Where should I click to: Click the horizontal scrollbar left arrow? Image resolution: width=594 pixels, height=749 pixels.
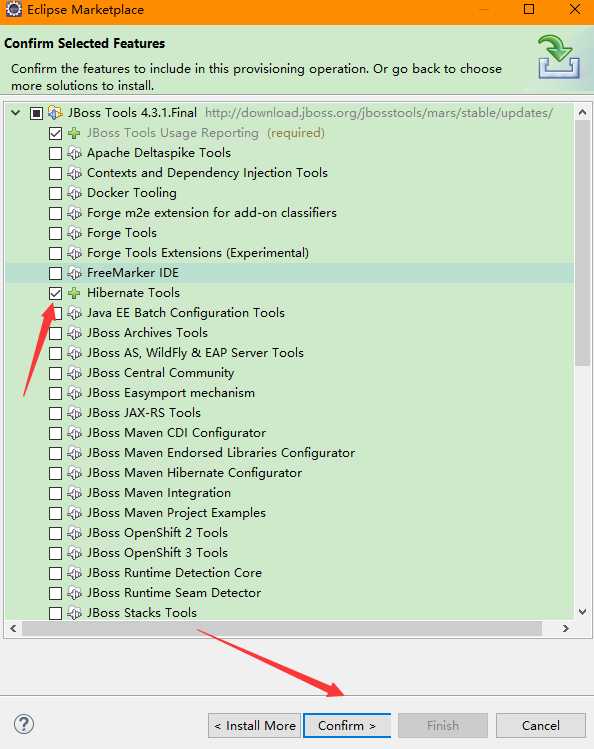[13, 629]
